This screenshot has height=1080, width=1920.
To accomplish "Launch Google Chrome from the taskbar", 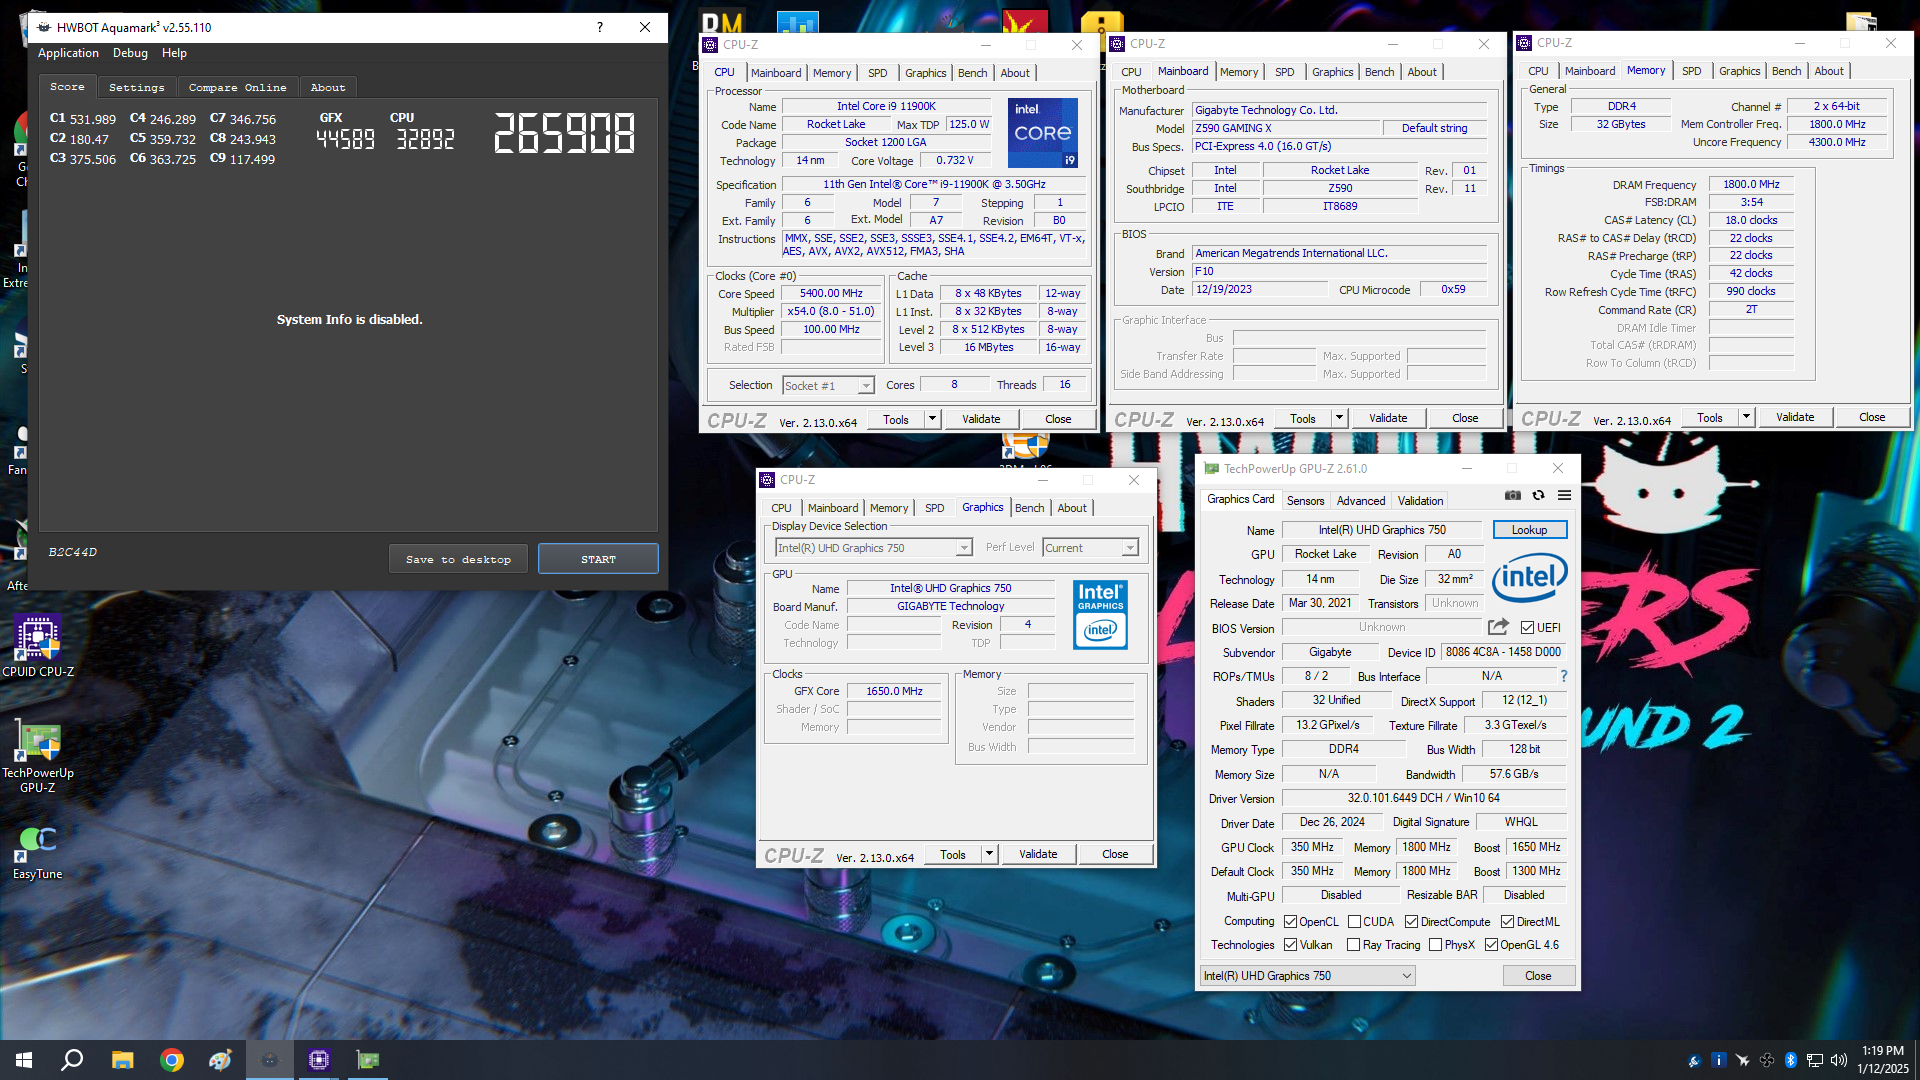I will click(x=172, y=1060).
